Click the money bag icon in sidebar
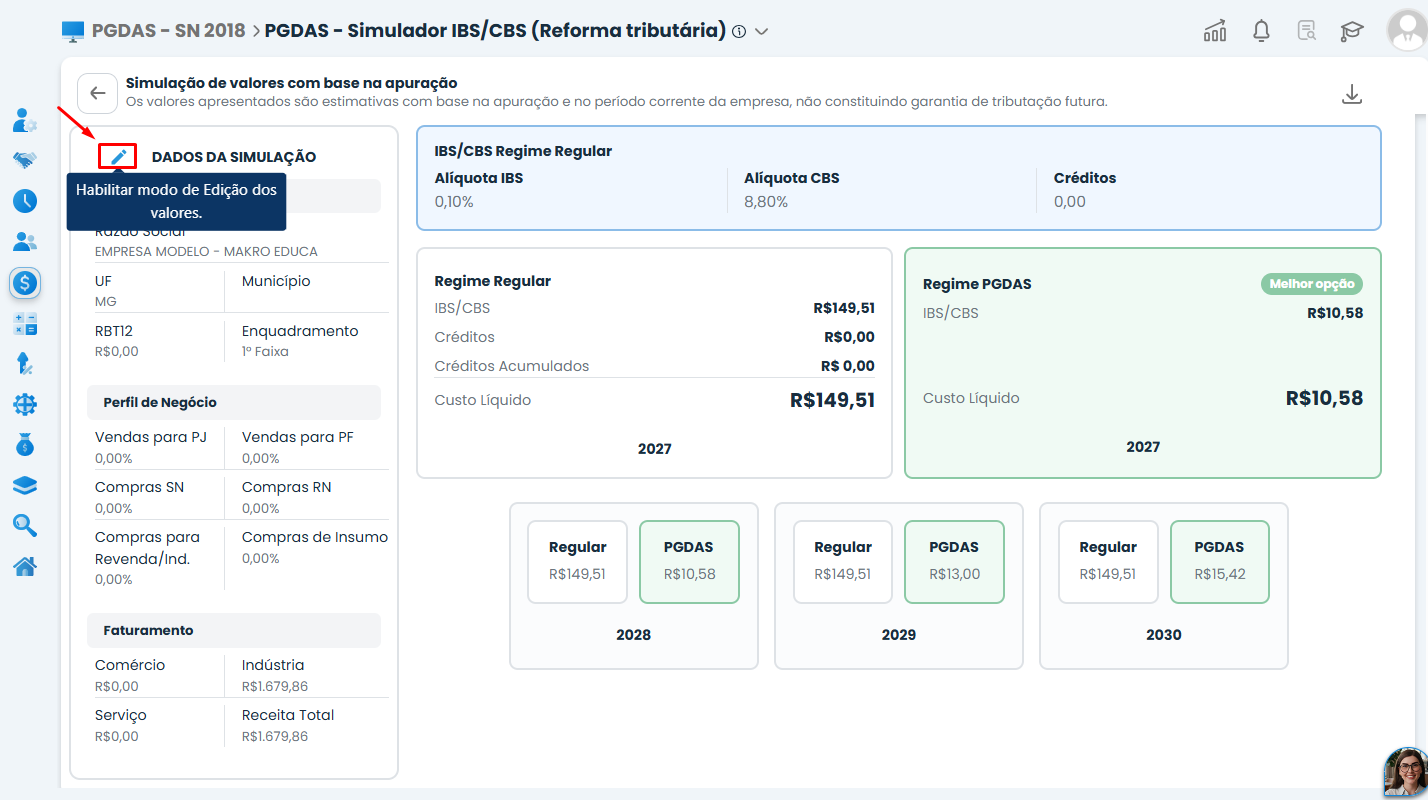Screen dimensions: 1428x800 coord(25,445)
